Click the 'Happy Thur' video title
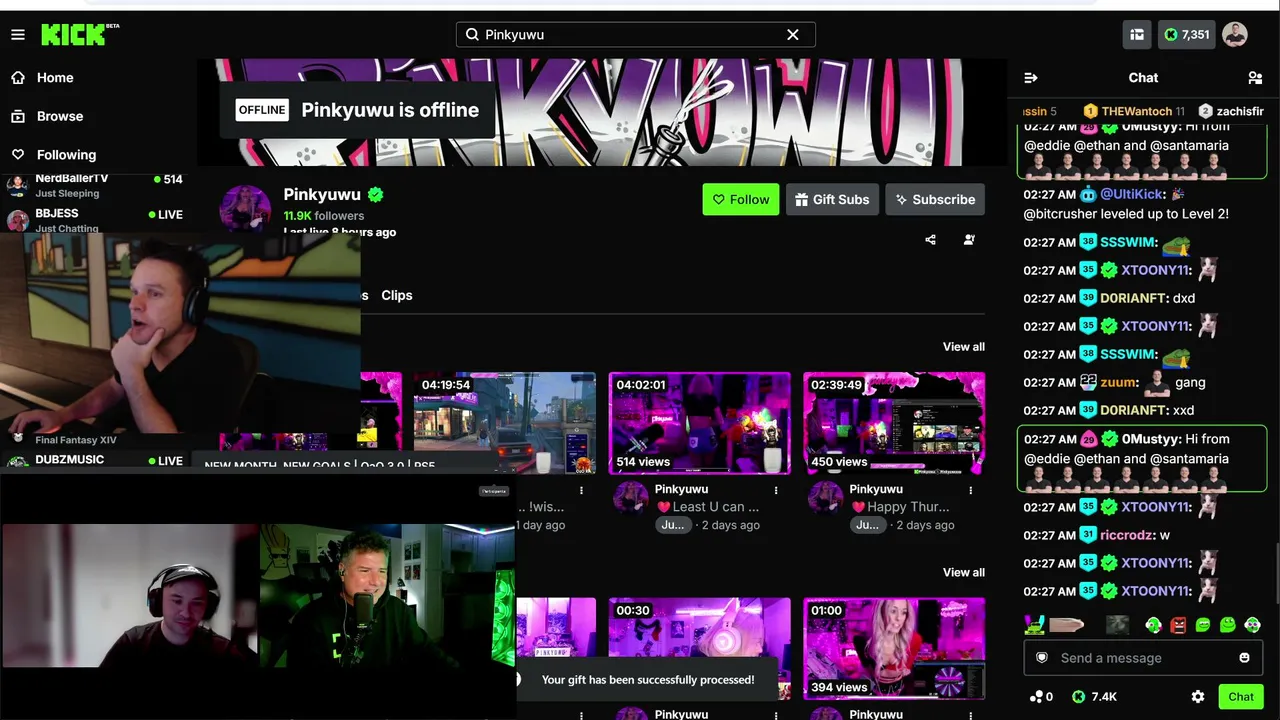 (901, 507)
